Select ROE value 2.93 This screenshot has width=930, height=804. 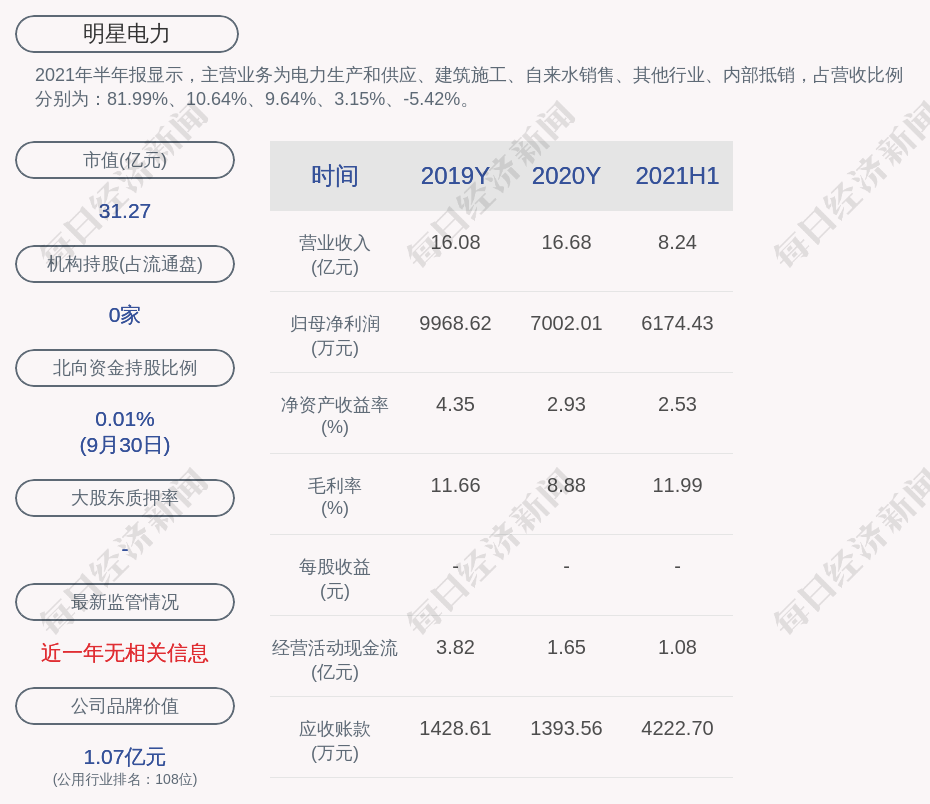(x=566, y=404)
